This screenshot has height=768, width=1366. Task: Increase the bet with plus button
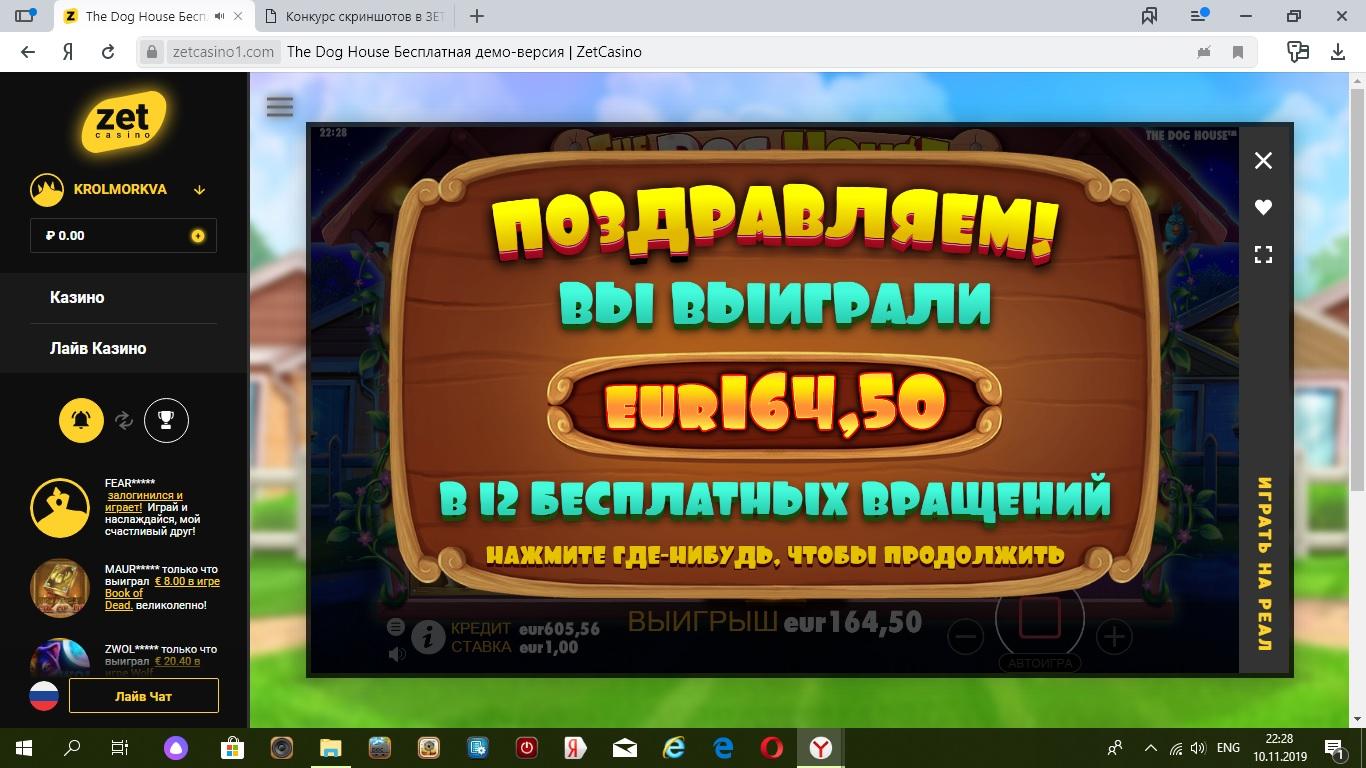coord(1114,636)
